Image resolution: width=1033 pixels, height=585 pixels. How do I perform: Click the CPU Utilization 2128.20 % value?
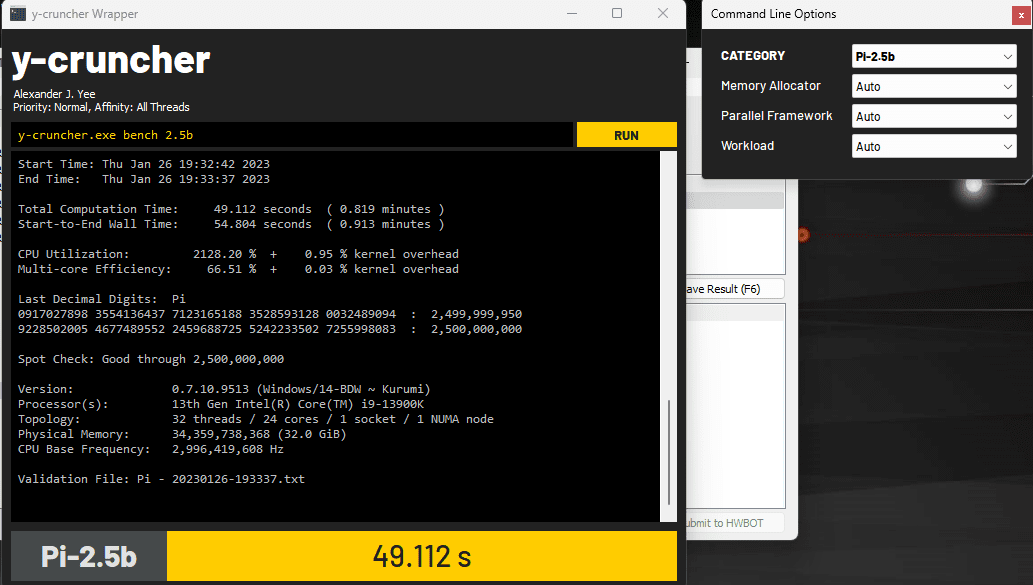coord(225,254)
